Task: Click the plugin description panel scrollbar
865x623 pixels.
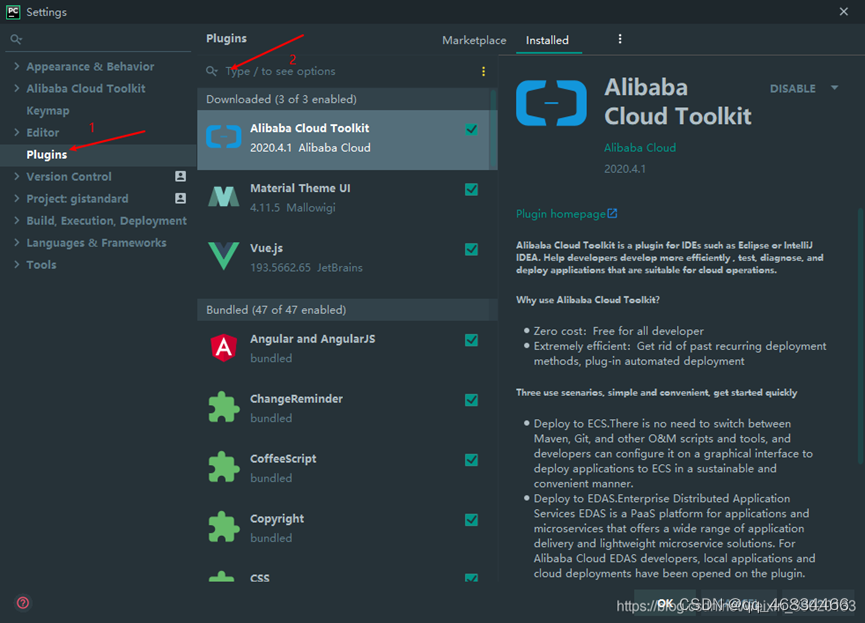Action: [x=860, y=337]
